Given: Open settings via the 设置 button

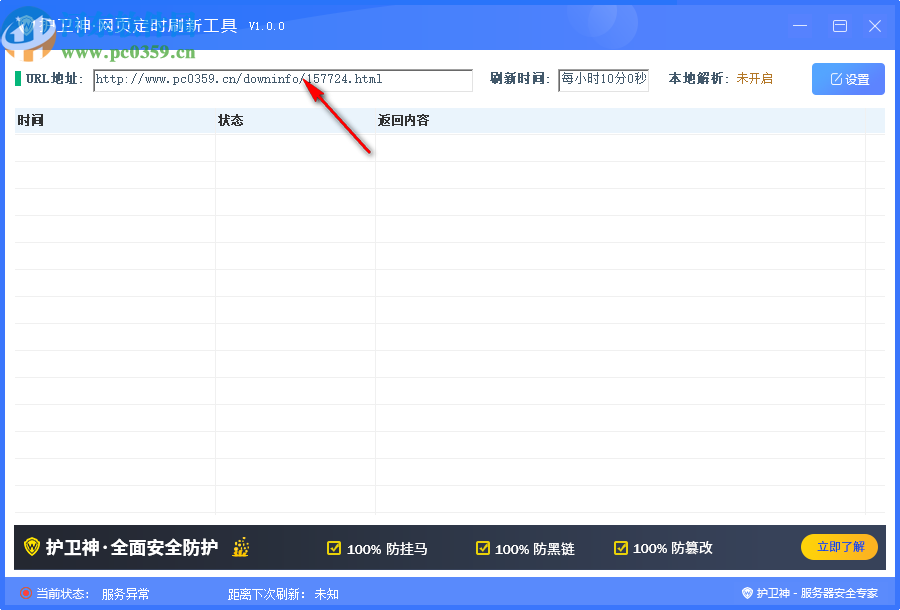Looking at the screenshot, I should 850,79.
